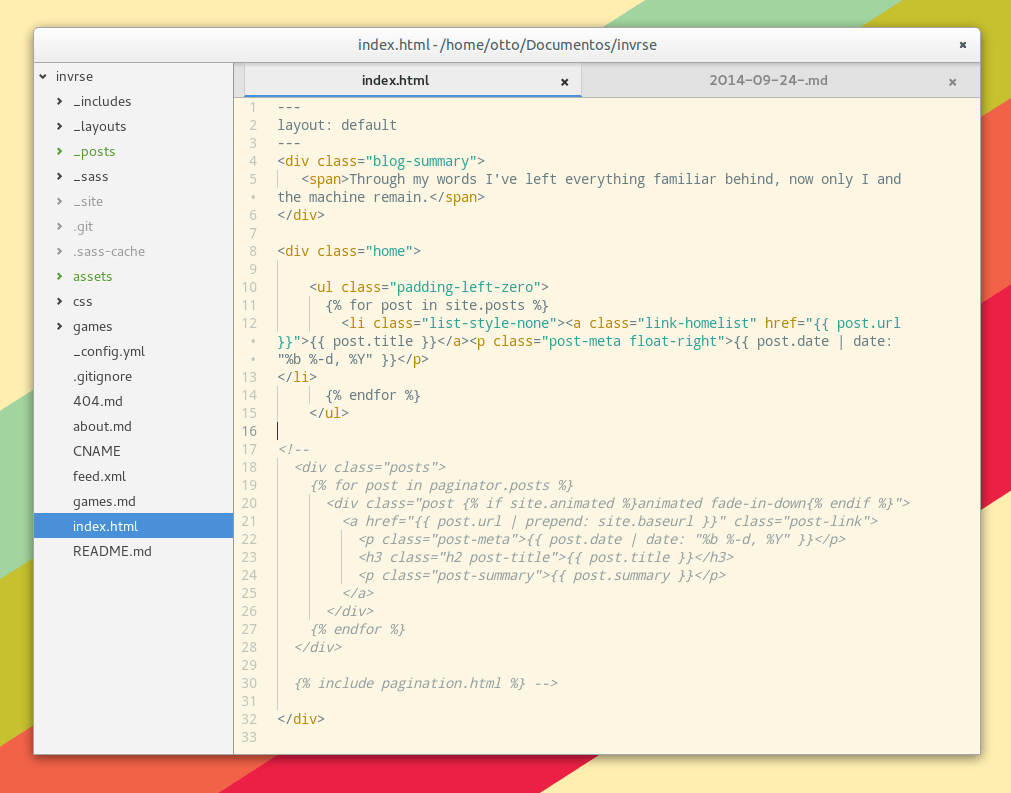The height and width of the screenshot is (793, 1011).
Task: Expand the css folder chevron
Action: (60, 301)
